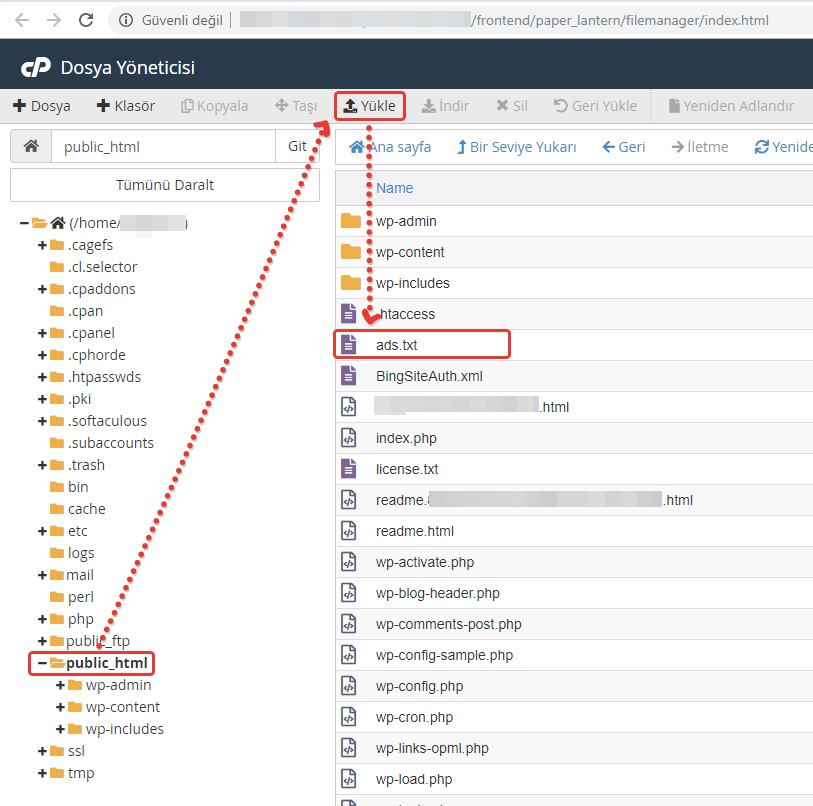This screenshot has width=813, height=806.
Task: Select the index.php file icon
Action: point(349,438)
